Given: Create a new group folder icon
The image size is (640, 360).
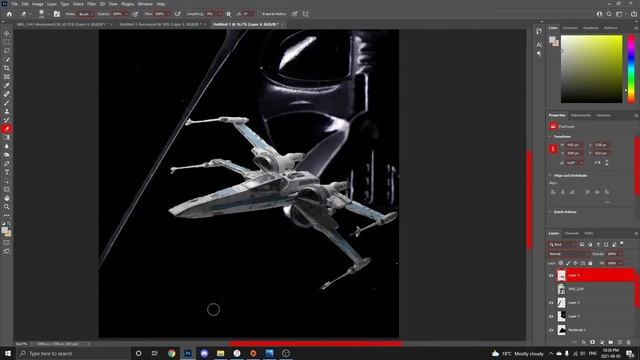Looking at the screenshot, I should (611, 342).
